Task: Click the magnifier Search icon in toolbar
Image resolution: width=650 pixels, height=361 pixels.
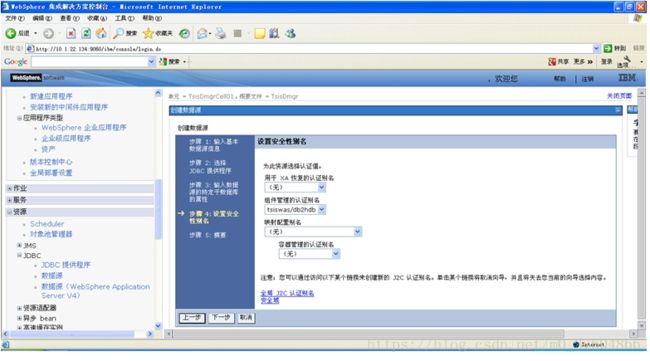Action: [119, 33]
